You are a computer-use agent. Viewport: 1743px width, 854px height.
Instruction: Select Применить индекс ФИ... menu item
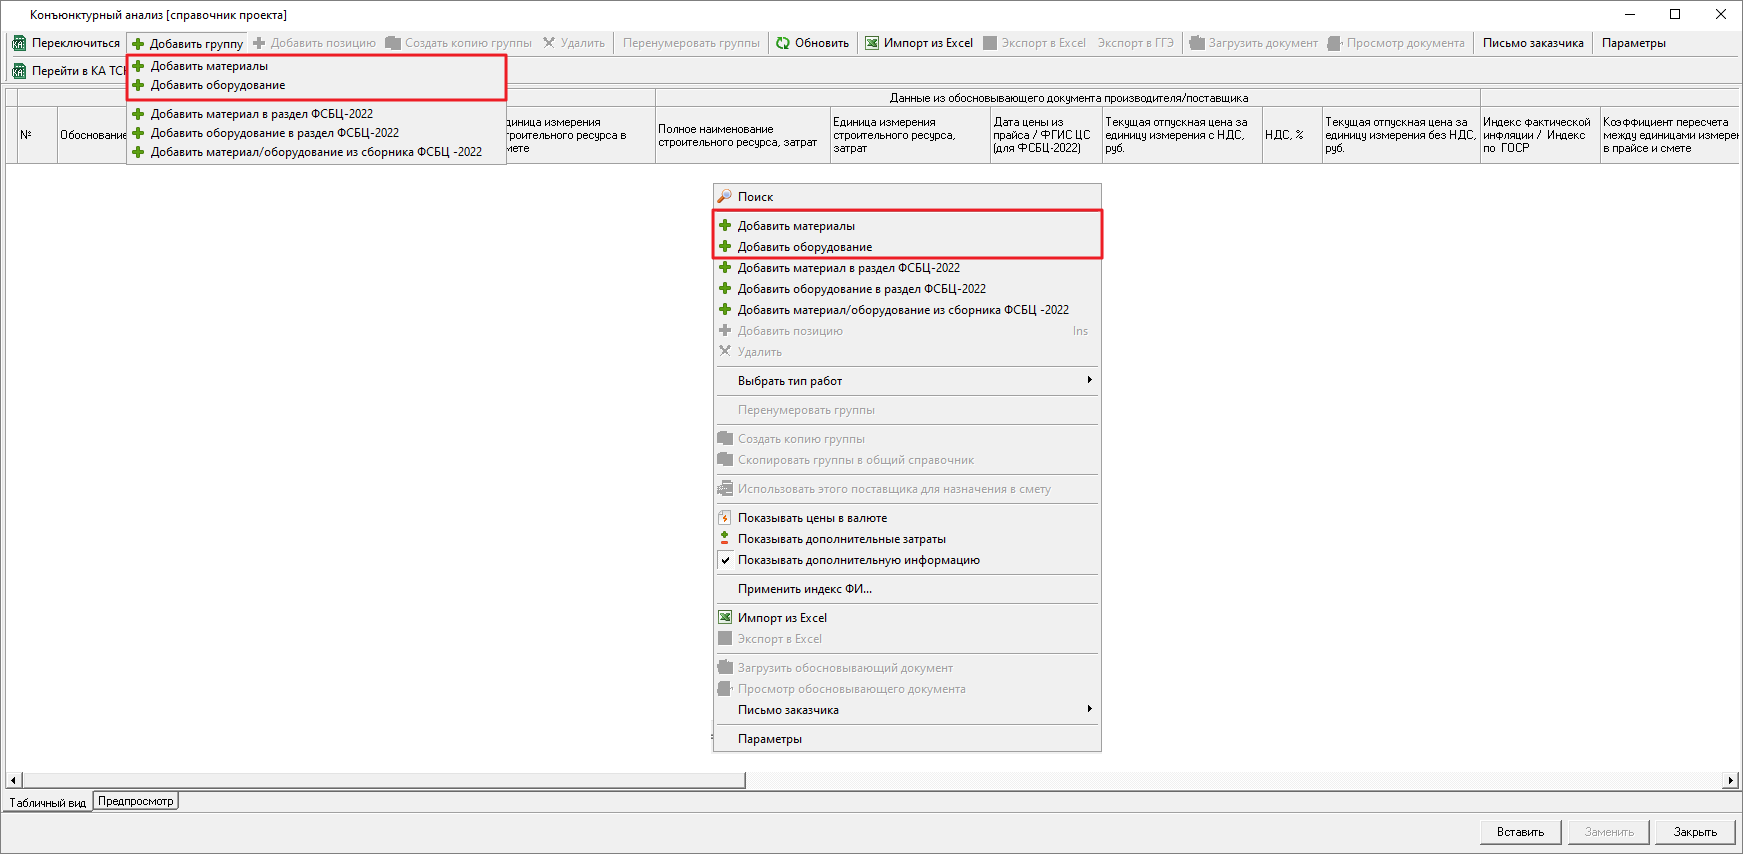804,589
